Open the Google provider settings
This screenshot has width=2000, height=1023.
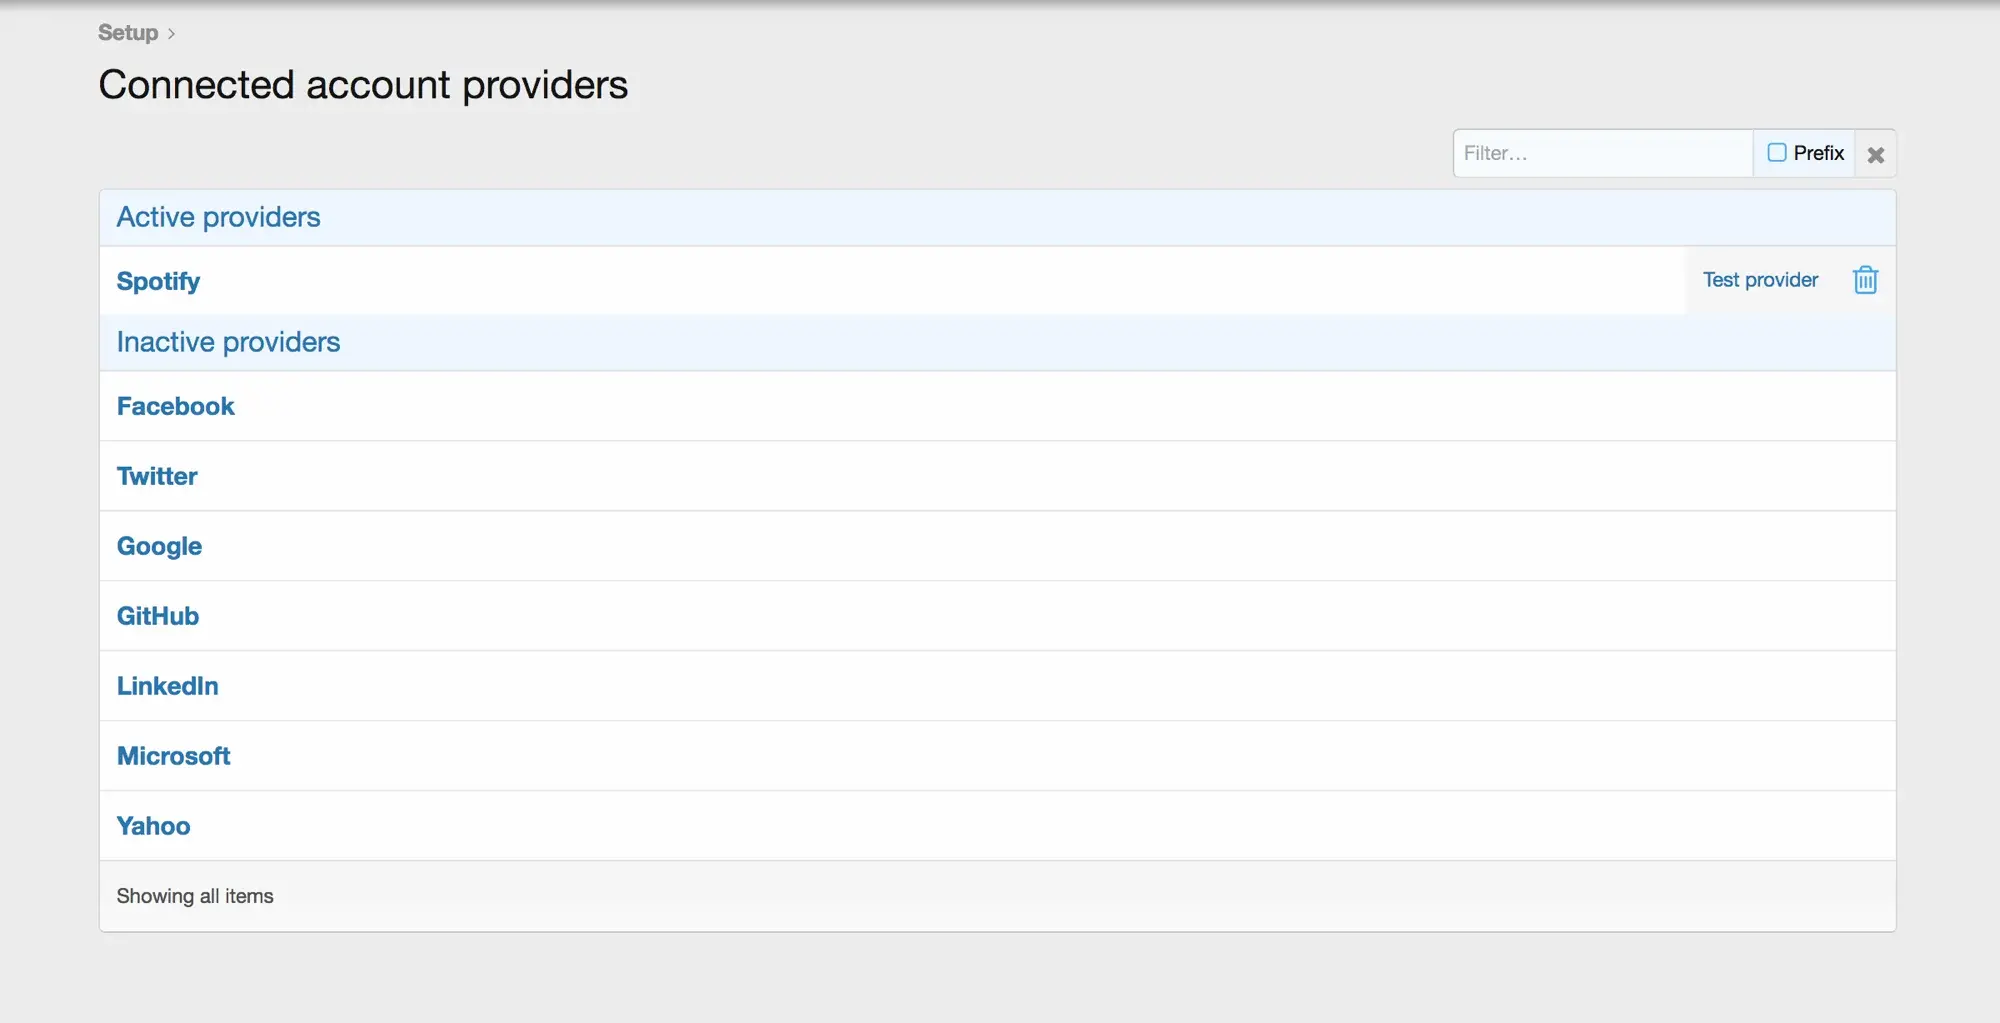pos(159,546)
